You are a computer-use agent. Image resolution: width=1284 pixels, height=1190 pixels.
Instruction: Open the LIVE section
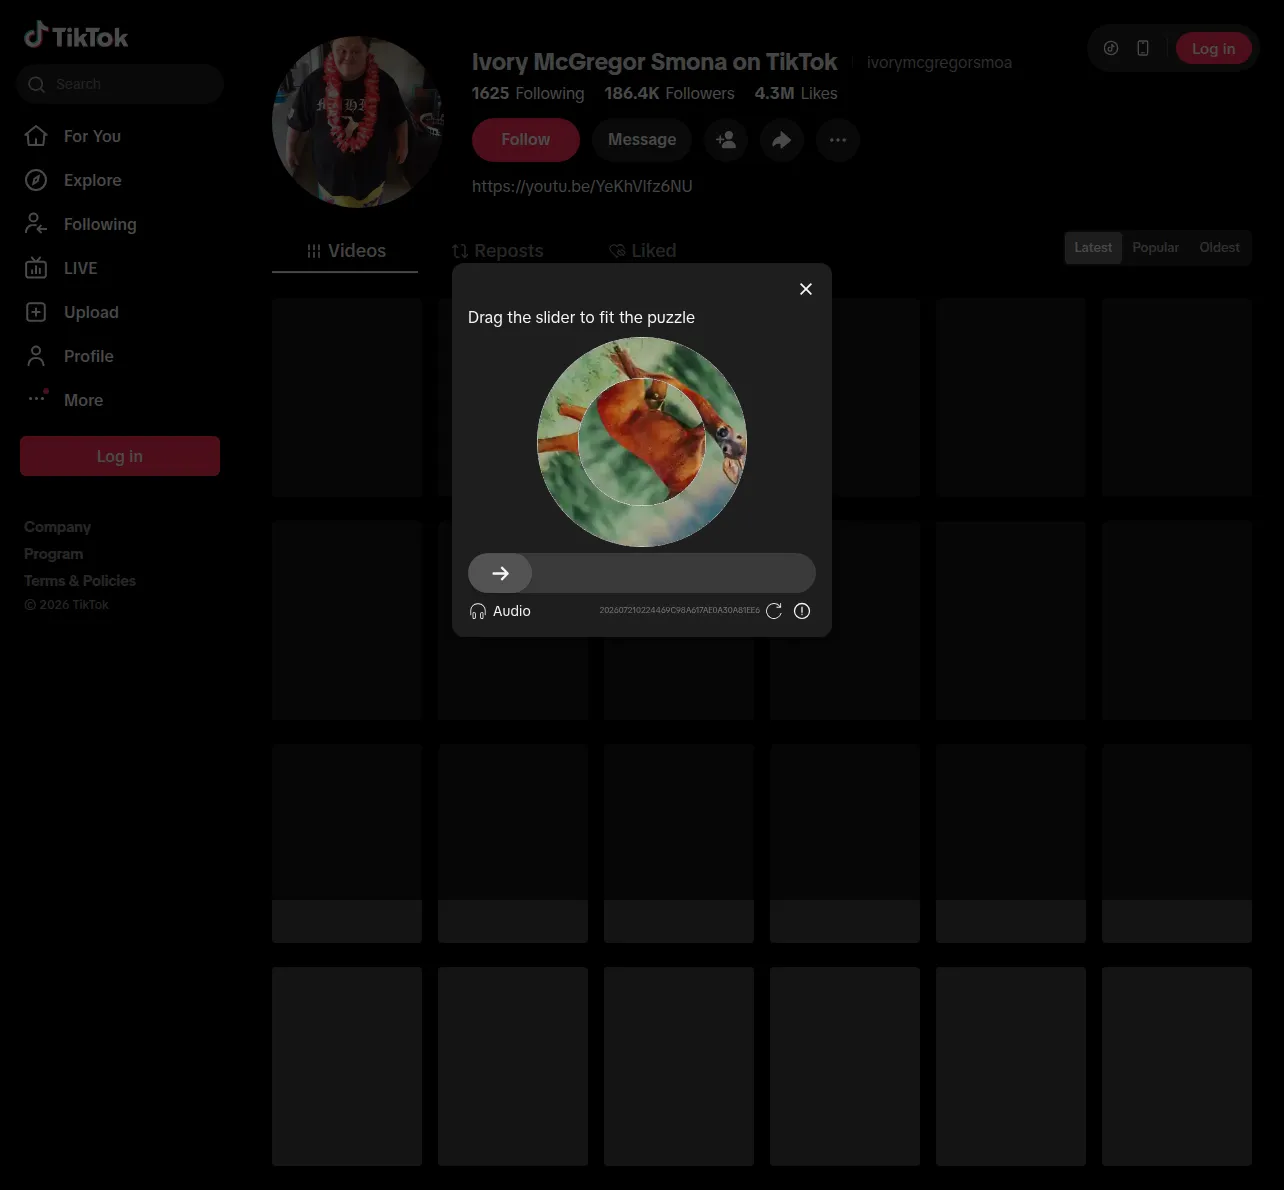(x=60, y=268)
